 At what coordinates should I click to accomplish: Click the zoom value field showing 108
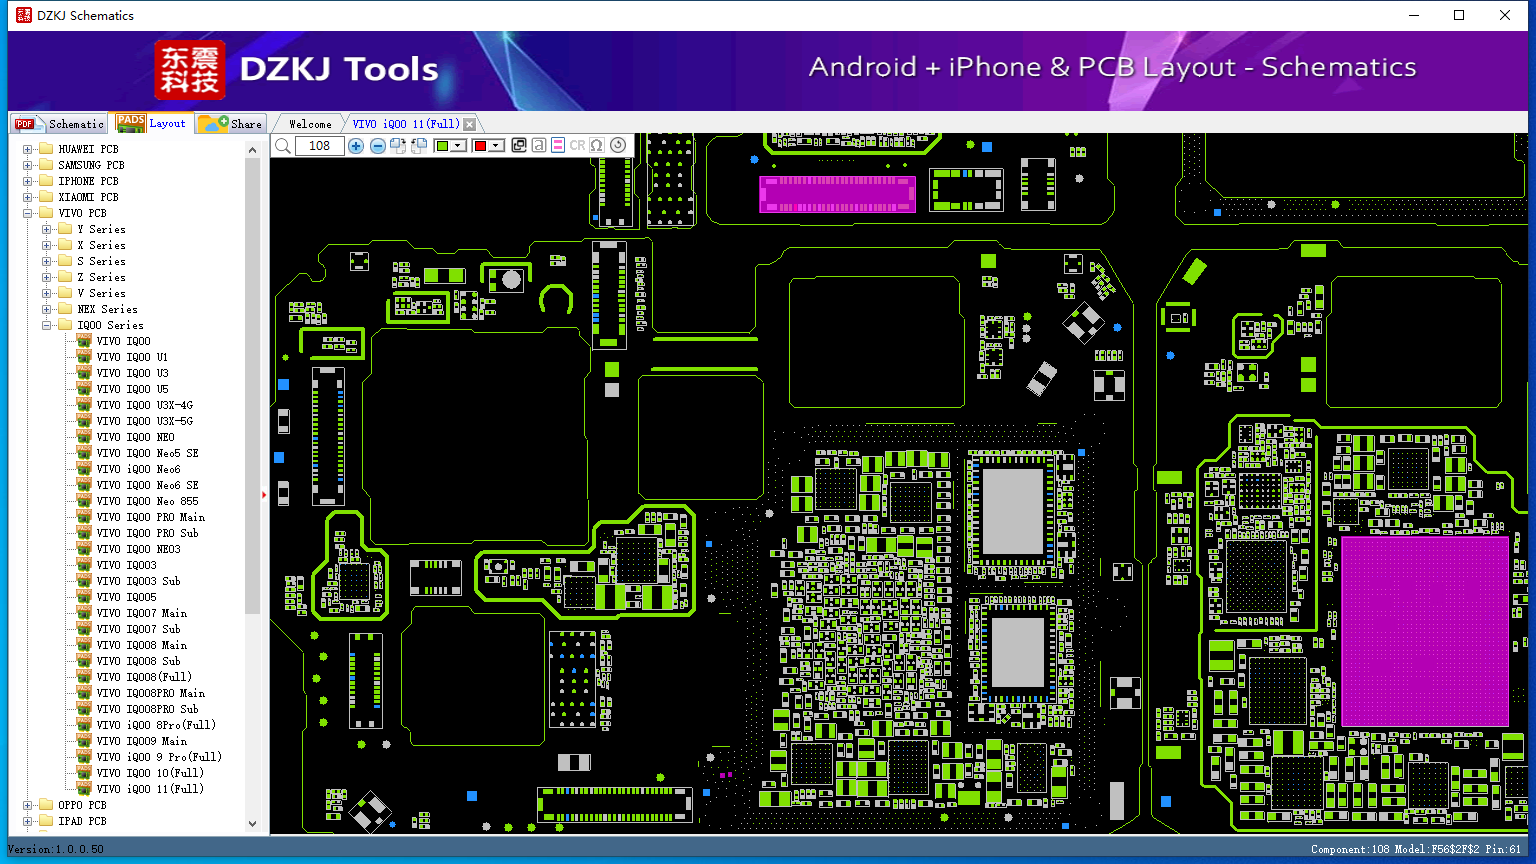pyautogui.click(x=320, y=146)
